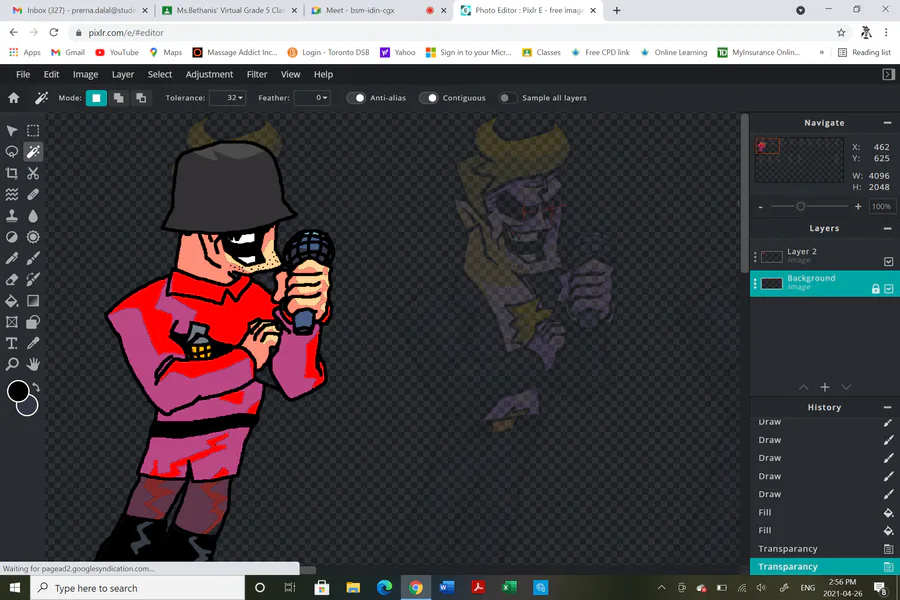Choose the Subtract from selection mode
Screen dimensions: 900x600
point(141,98)
